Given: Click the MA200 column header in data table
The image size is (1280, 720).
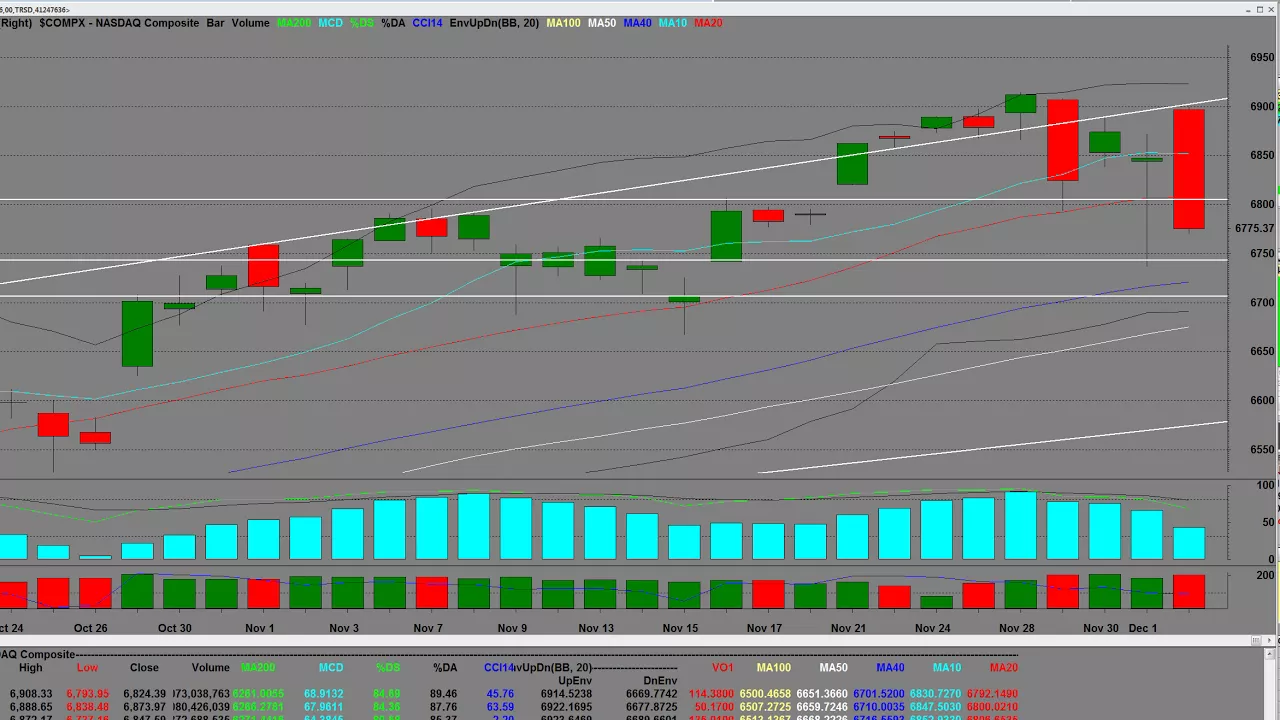Looking at the screenshot, I should (x=258, y=668).
